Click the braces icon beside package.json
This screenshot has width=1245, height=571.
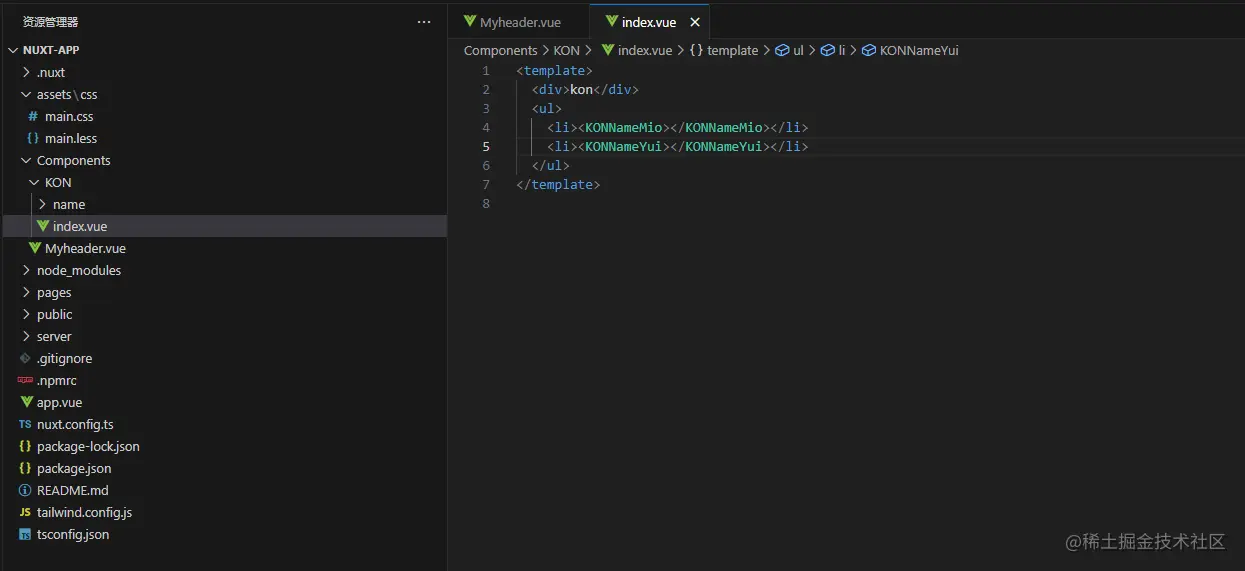(x=25, y=468)
